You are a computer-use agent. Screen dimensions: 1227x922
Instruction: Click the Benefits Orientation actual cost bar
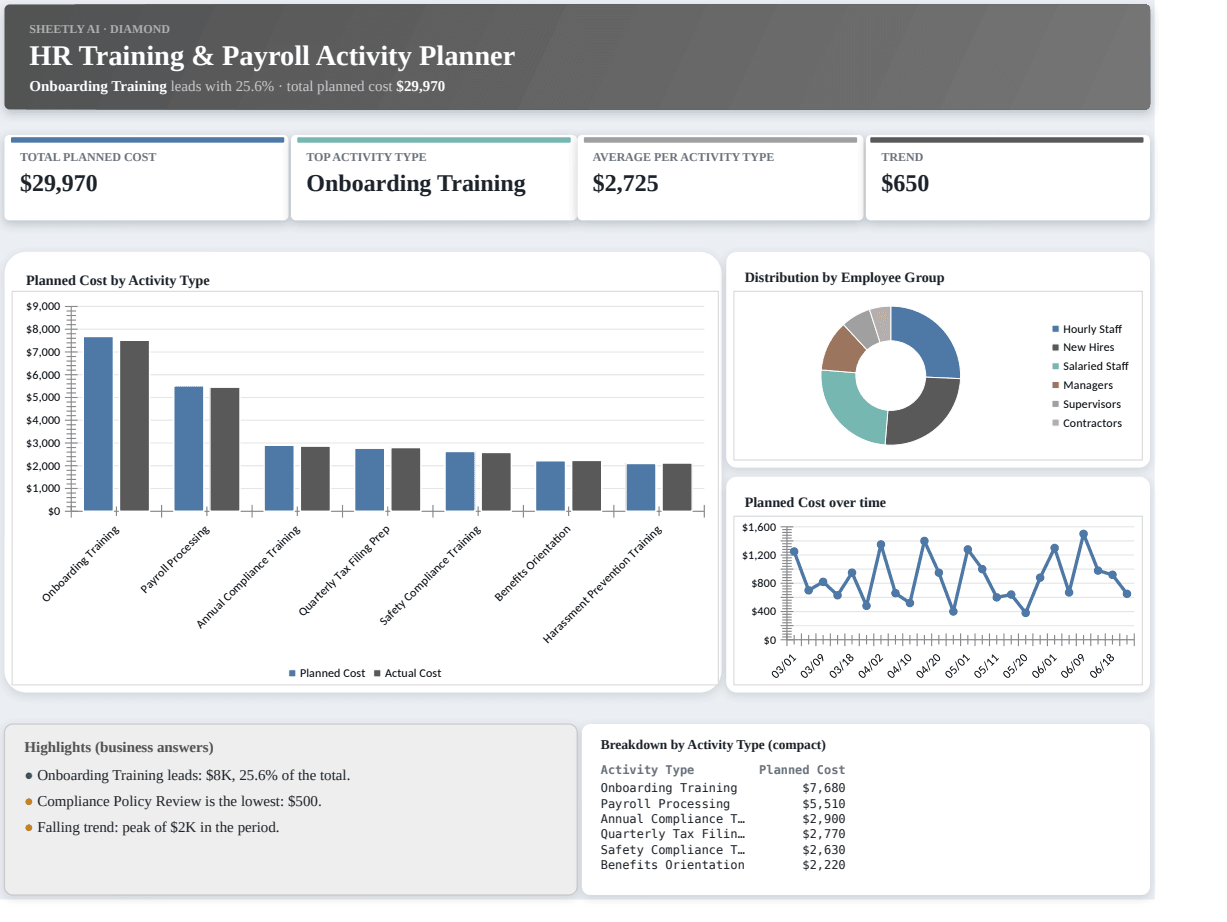(x=586, y=486)
